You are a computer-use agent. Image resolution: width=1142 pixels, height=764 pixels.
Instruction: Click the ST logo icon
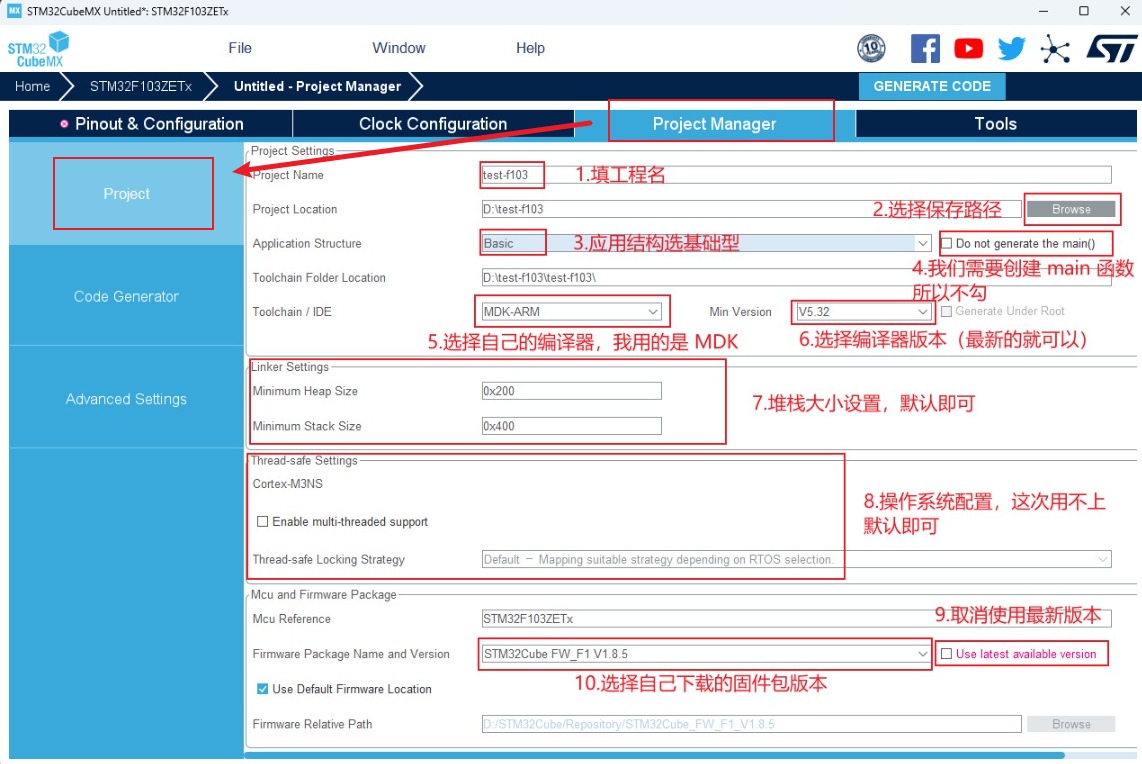pos(1111,49)
